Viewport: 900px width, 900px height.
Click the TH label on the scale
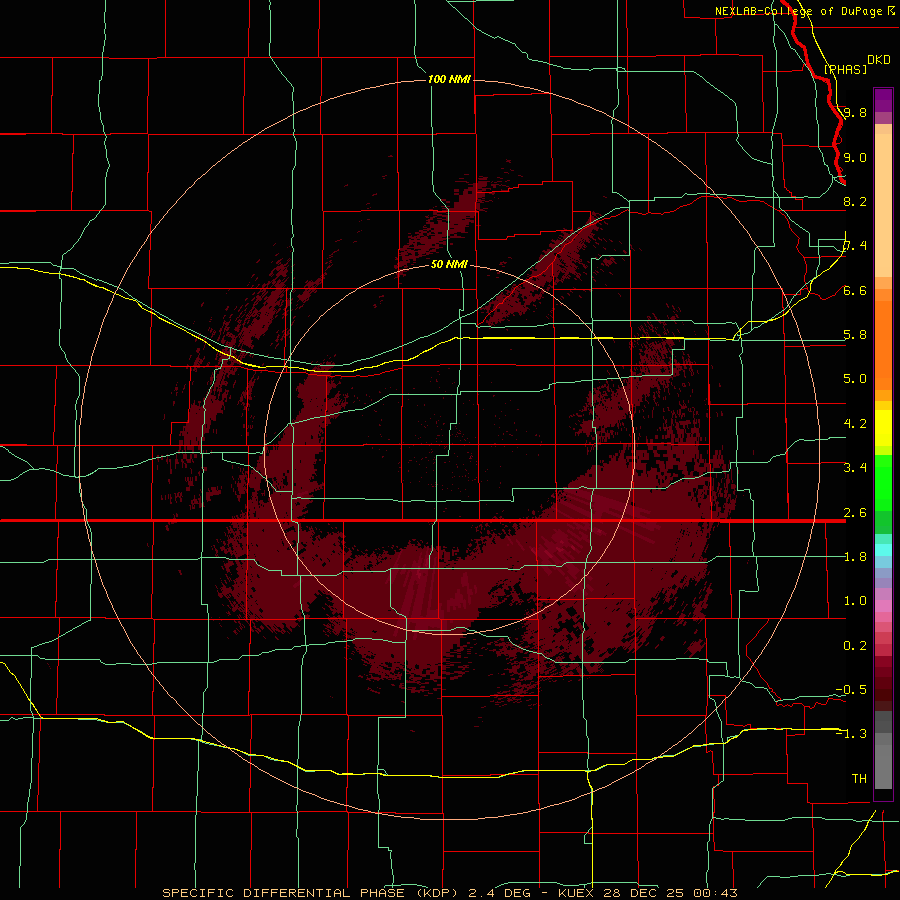tap(859, 779)
